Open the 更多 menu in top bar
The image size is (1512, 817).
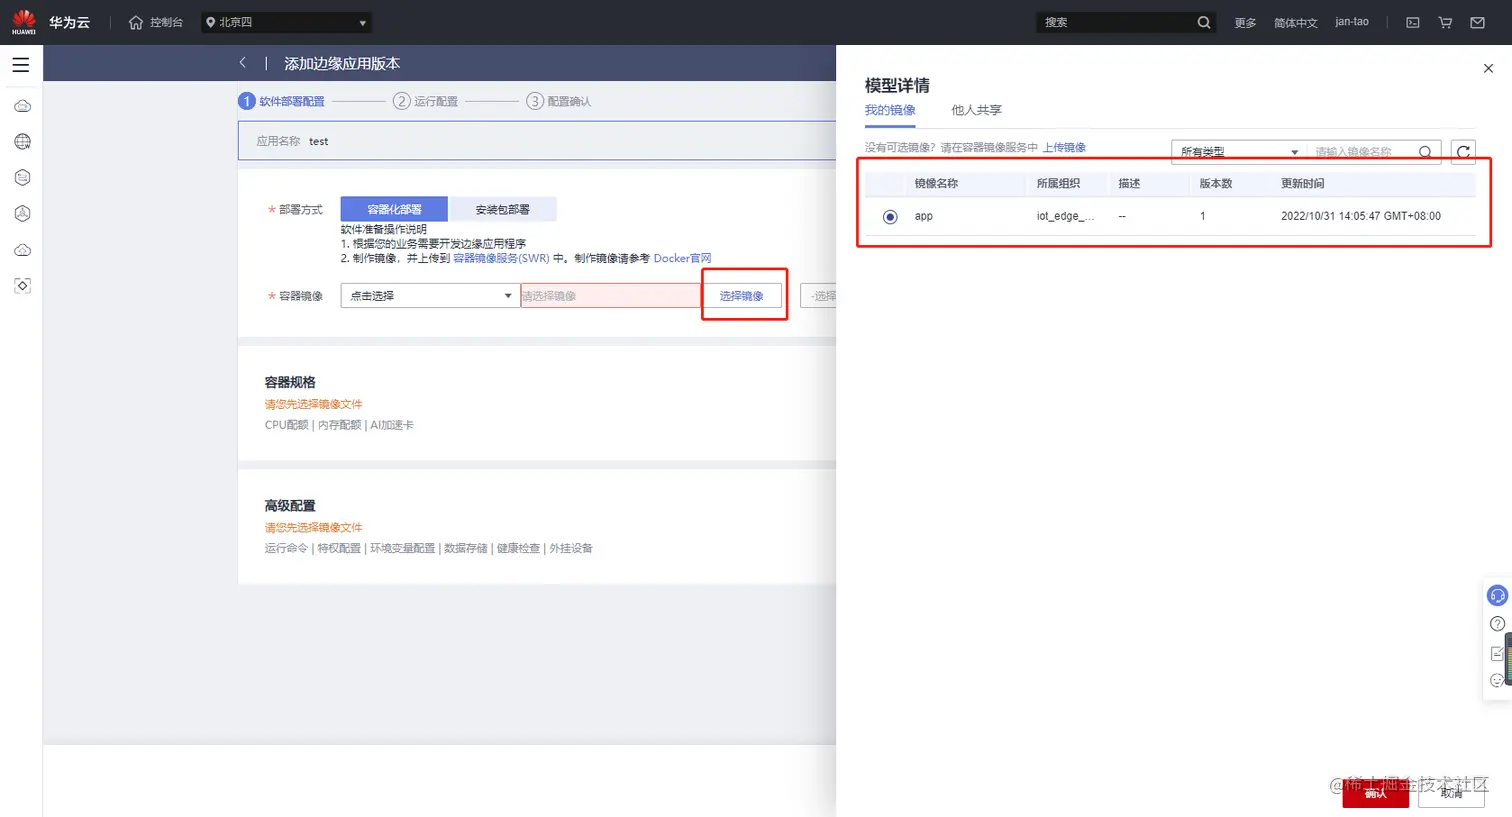pos(1245,22)
